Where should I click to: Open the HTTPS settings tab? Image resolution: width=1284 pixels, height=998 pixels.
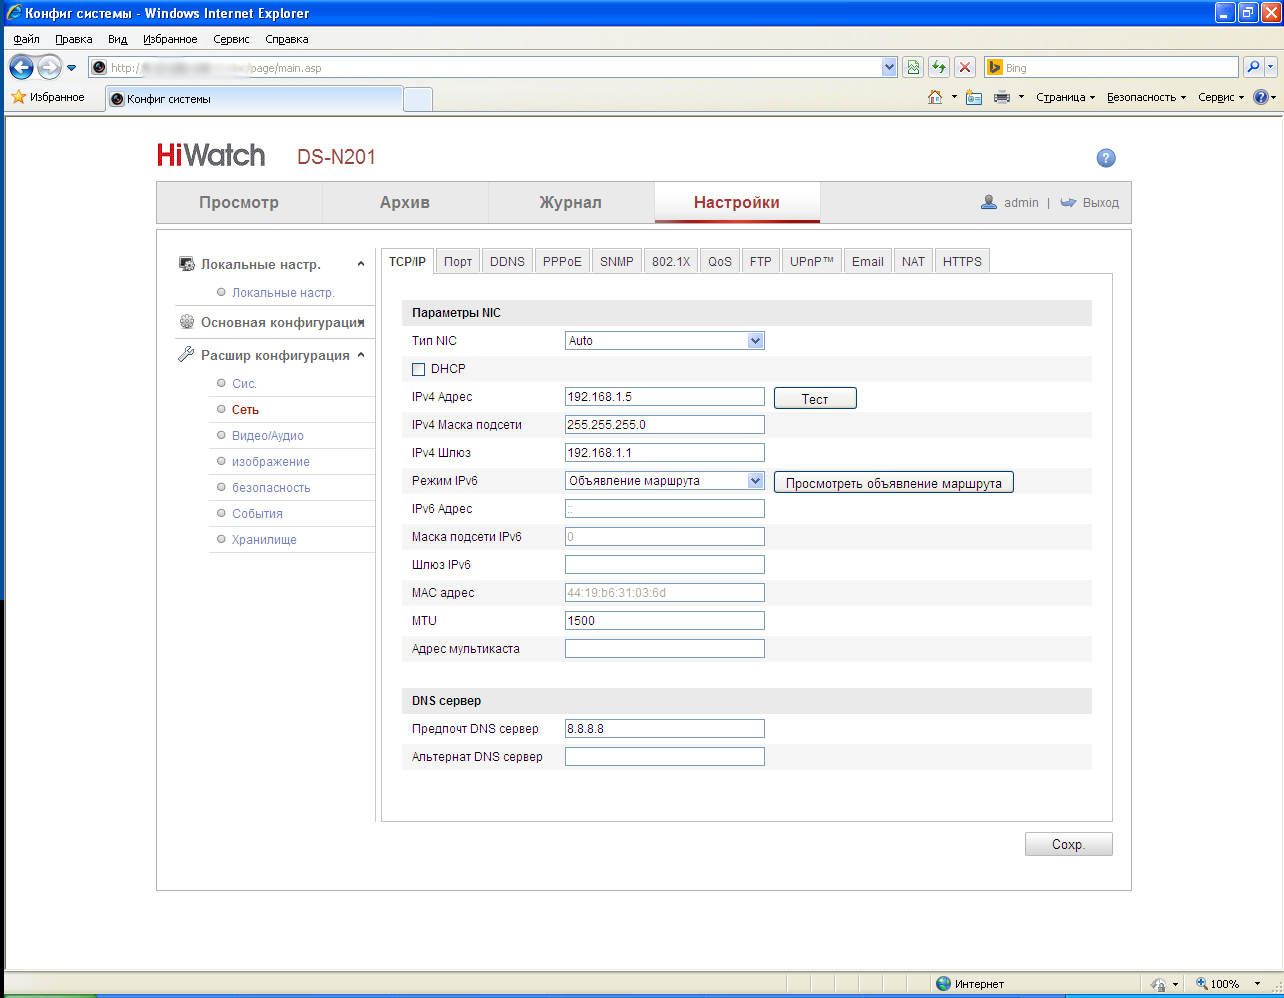pyautogui.click(x=962, y=261)
